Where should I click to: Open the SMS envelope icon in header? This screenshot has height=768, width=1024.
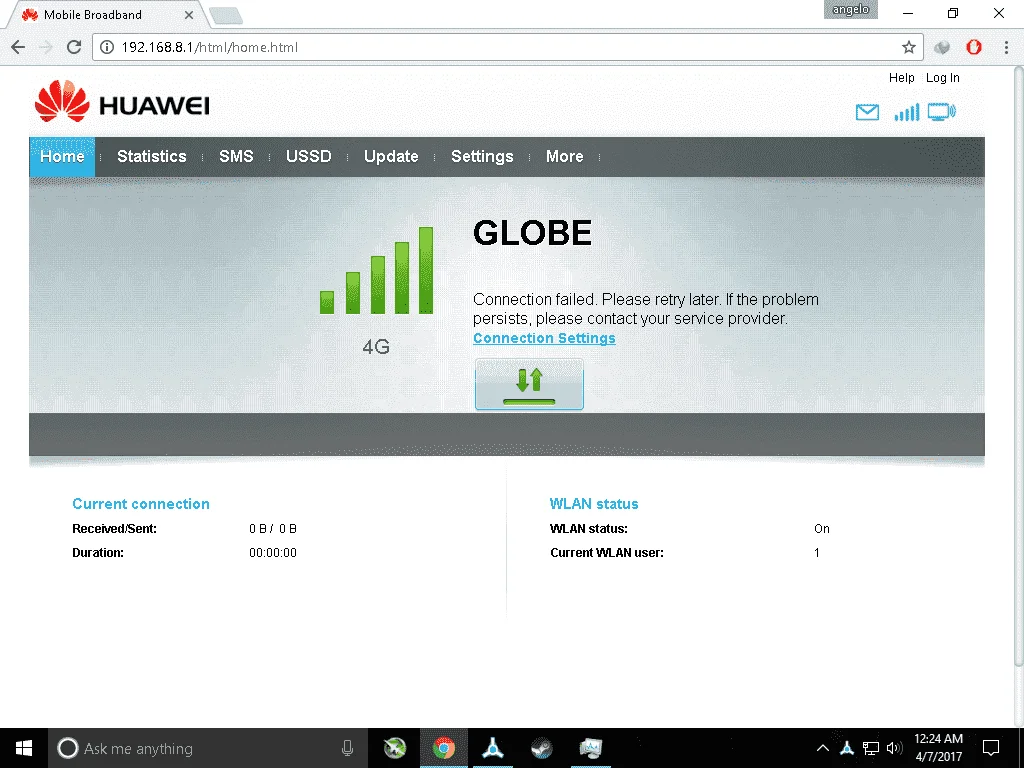pos(867,112)
